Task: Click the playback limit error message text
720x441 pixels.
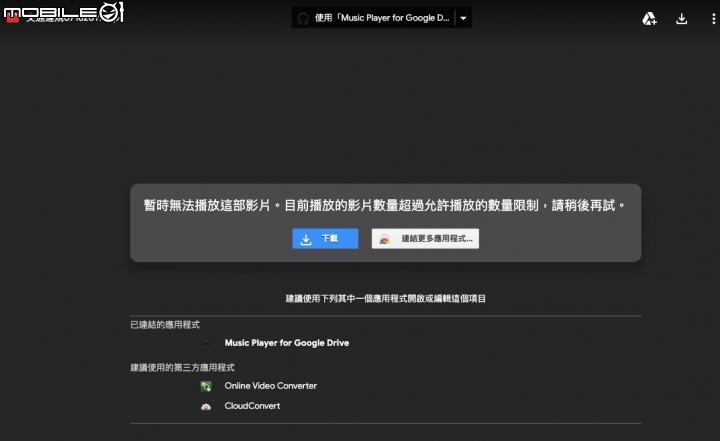Action: (x=385, y=205)
